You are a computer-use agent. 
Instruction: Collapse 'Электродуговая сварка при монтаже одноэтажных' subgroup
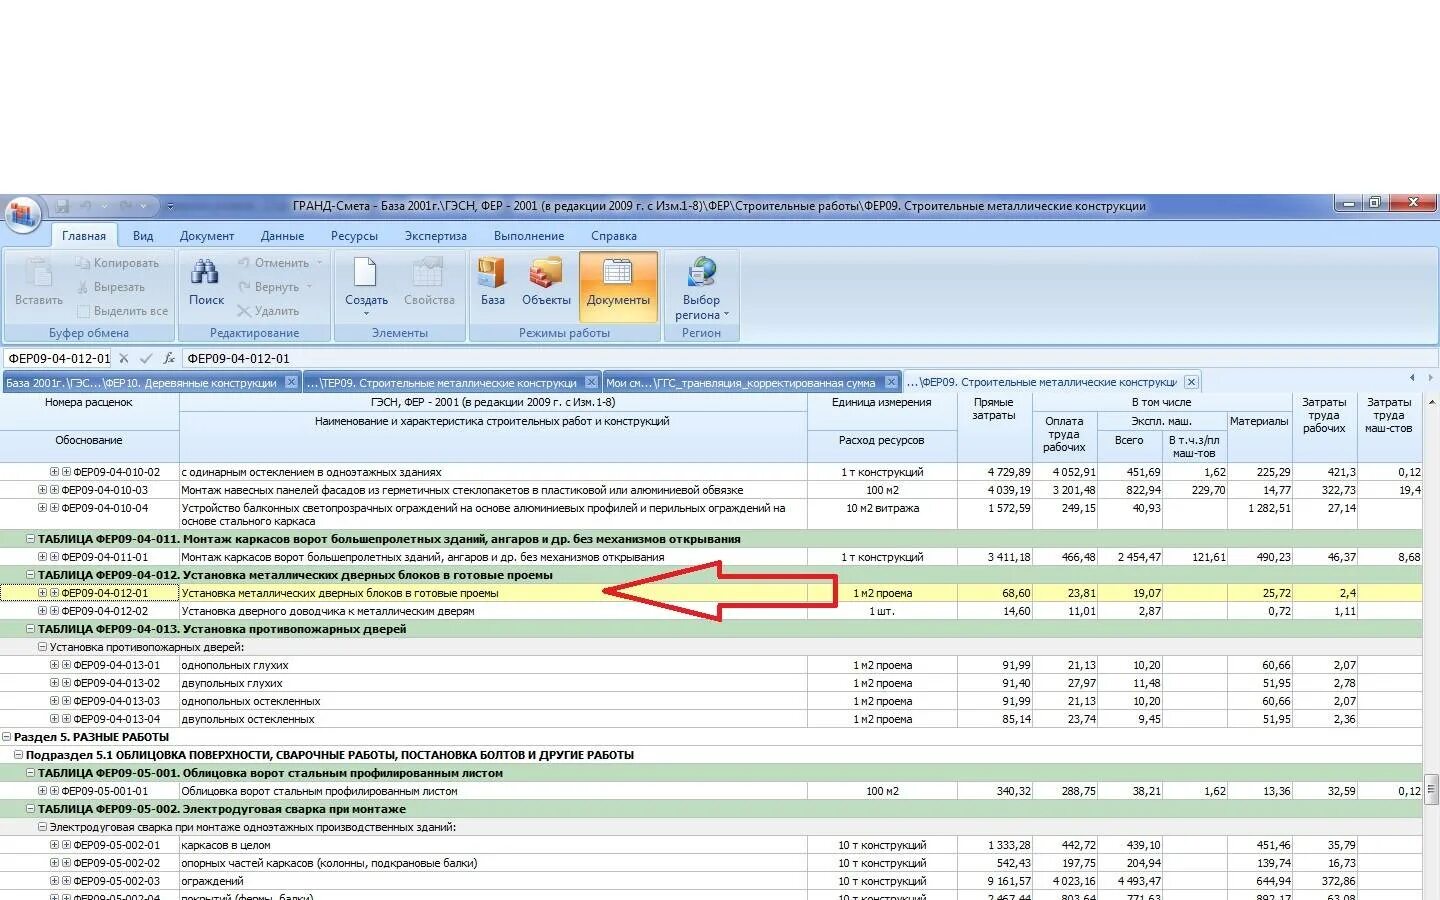pyautogui.click(x=42, y=827)
